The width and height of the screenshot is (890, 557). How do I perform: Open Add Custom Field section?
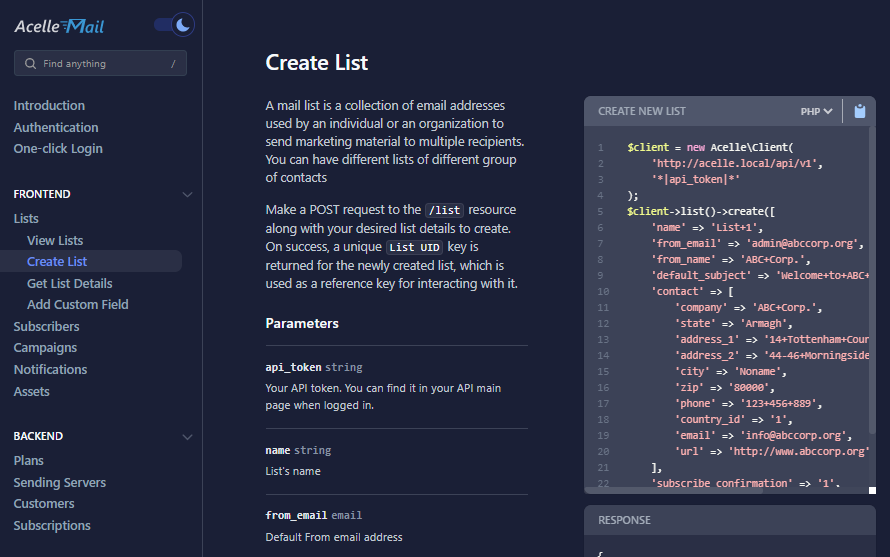(78, 305)
